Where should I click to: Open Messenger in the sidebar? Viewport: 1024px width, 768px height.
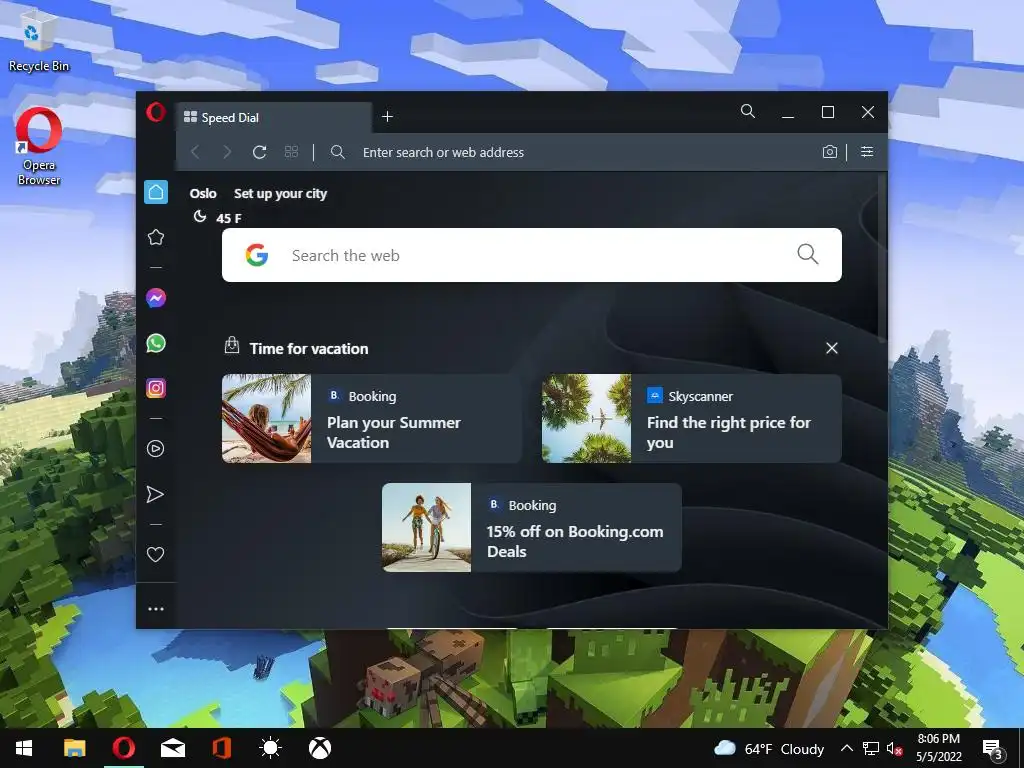coord(155,298)
